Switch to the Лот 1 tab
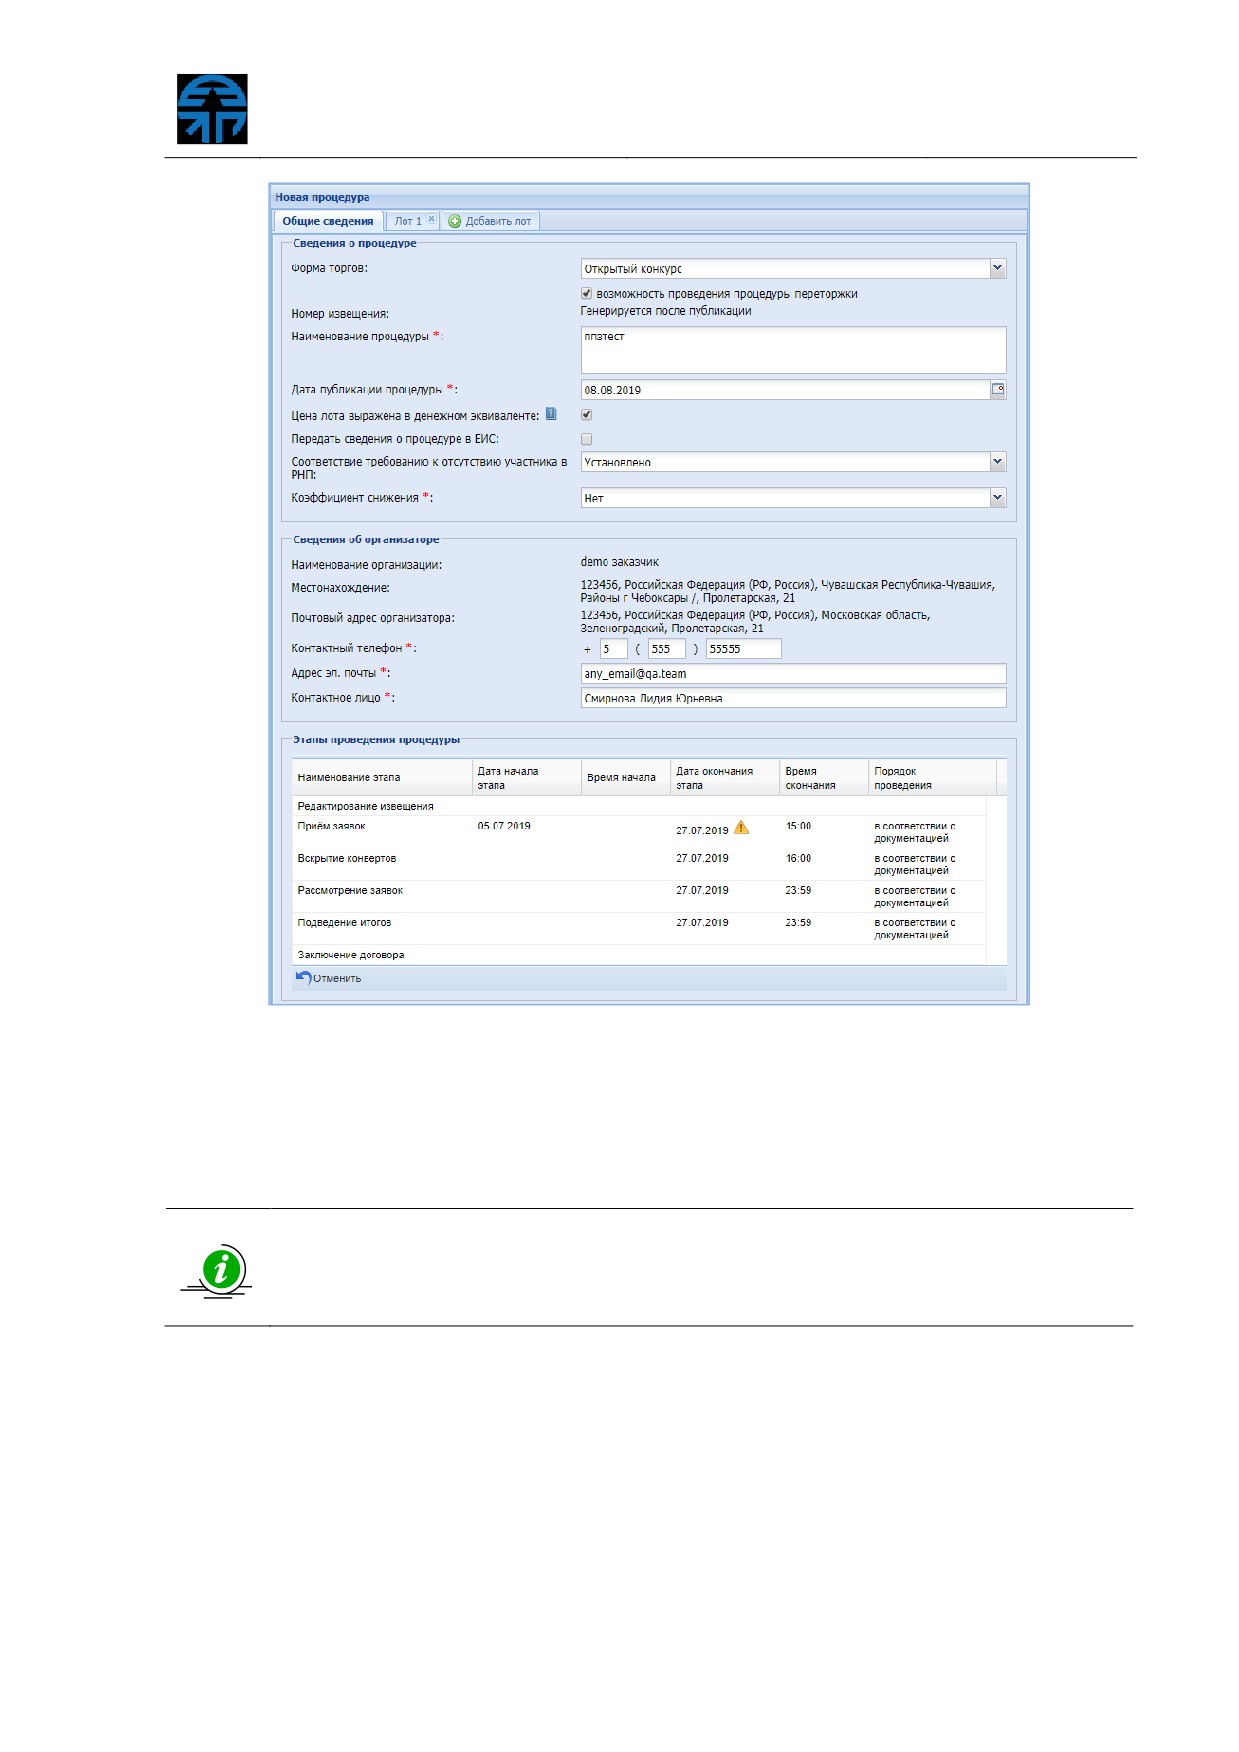Screen dimensions: 1239x1752 tap(408, 221)
